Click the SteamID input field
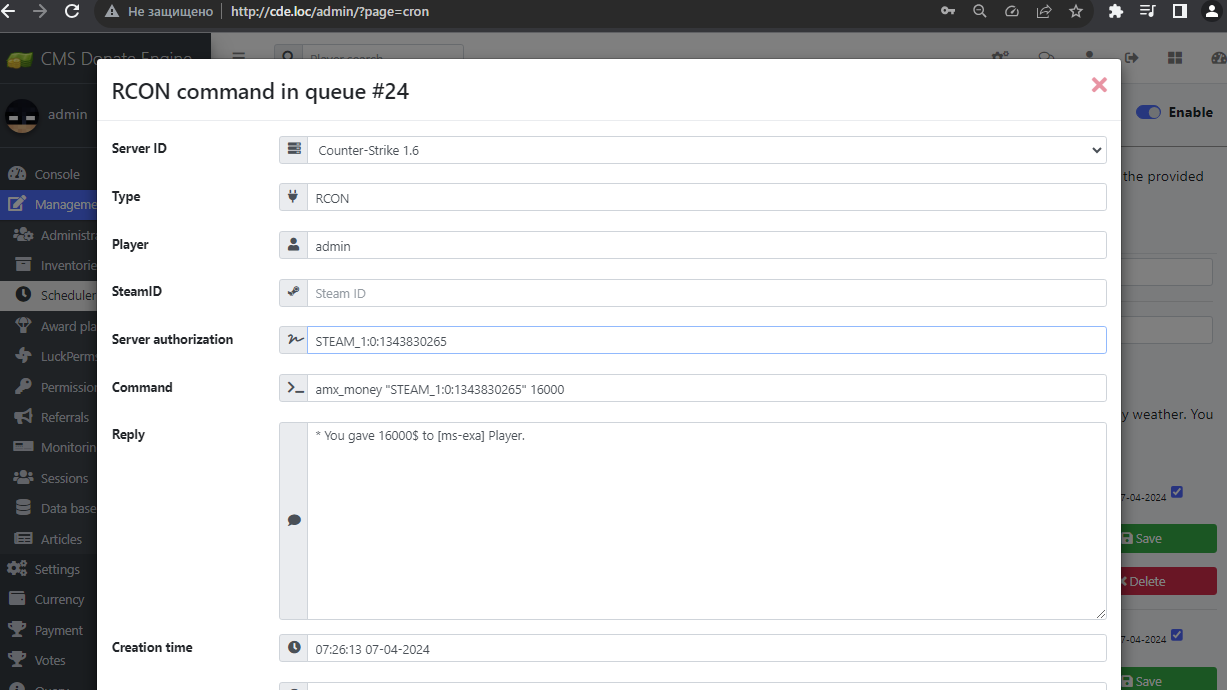Screen dimensions: 1227x690 [x=705, y=293]
